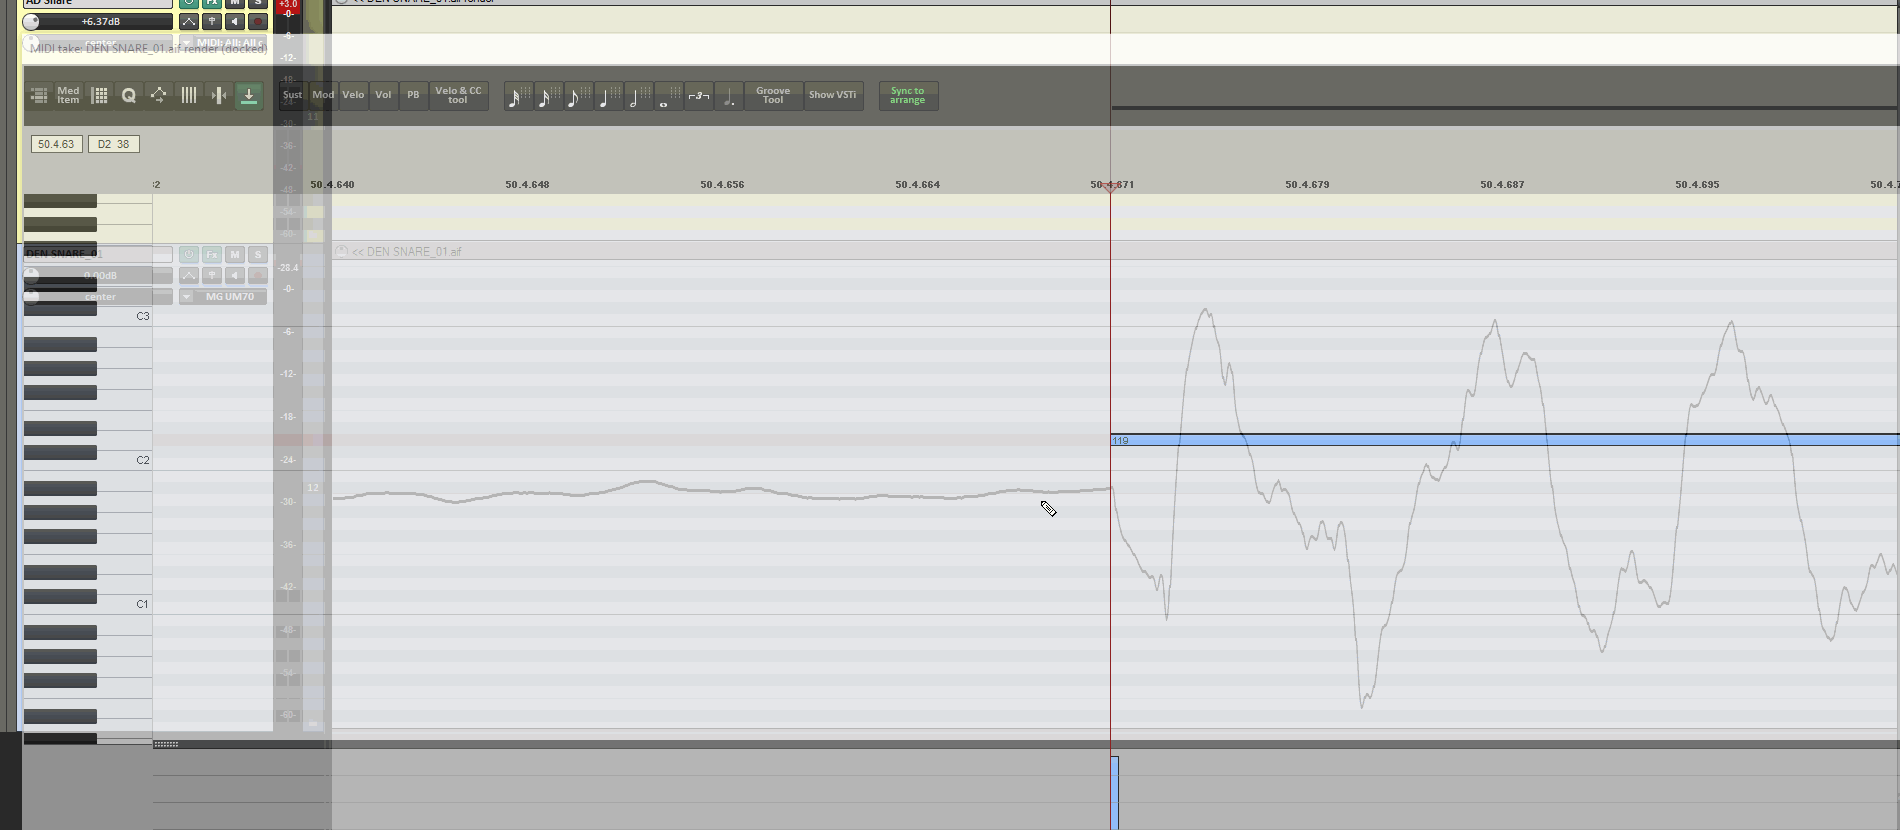Set note length to whole note
Viewport: 1900px width, 830px height.
[668, 97]
